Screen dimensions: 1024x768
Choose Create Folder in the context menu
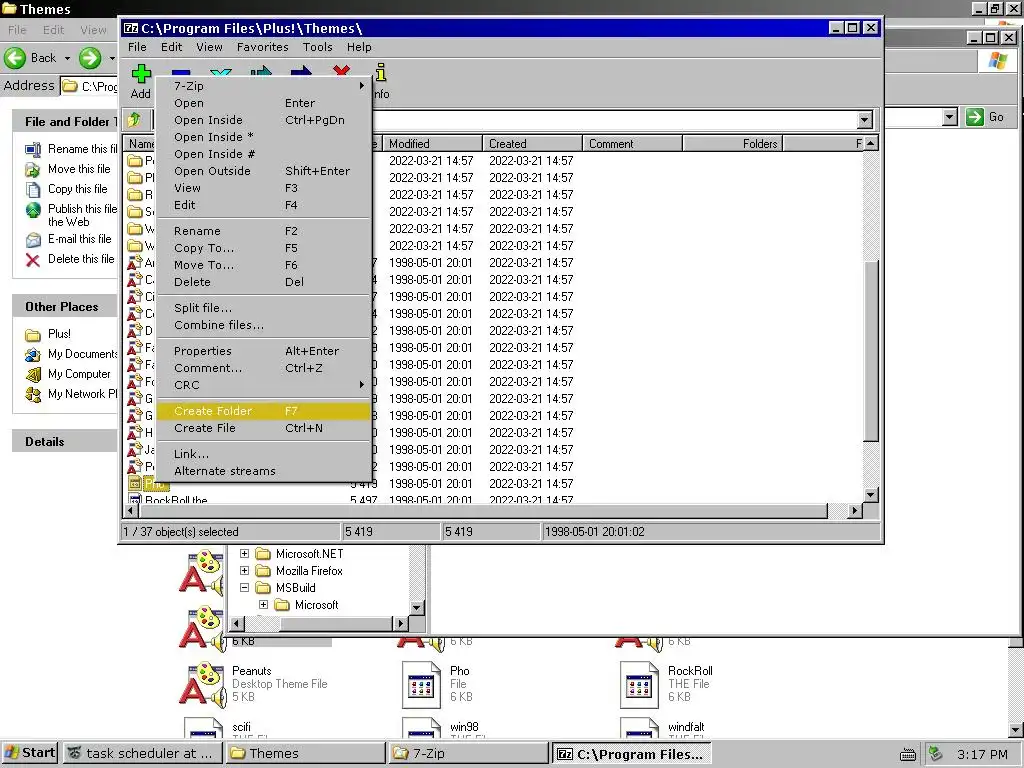point(264,411)
